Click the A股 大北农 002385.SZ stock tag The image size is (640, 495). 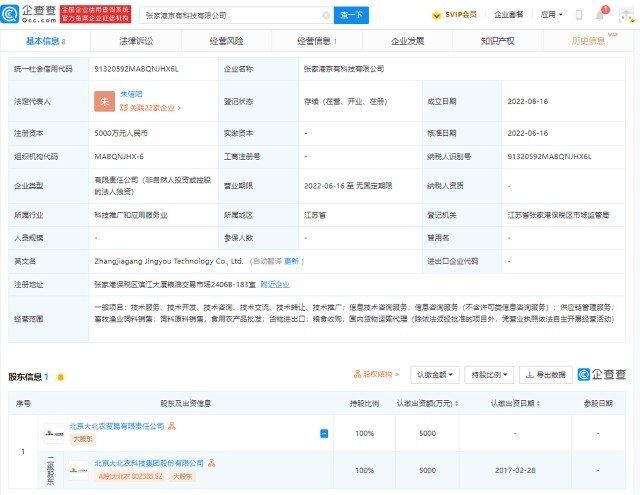click(x=131, y=476)
